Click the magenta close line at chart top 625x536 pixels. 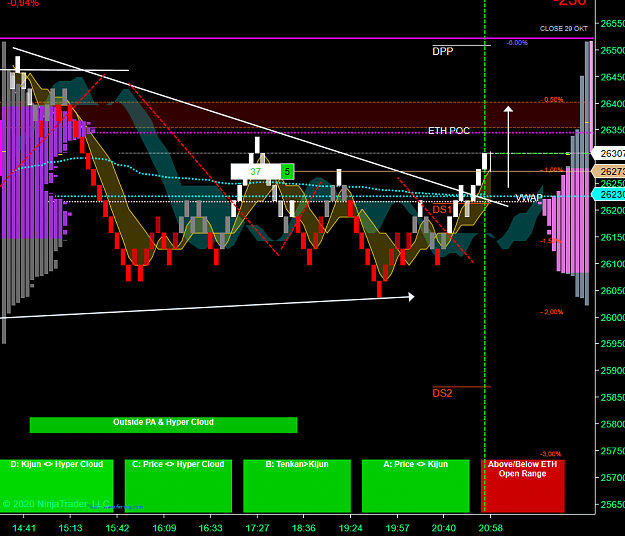tap(297, 38)
